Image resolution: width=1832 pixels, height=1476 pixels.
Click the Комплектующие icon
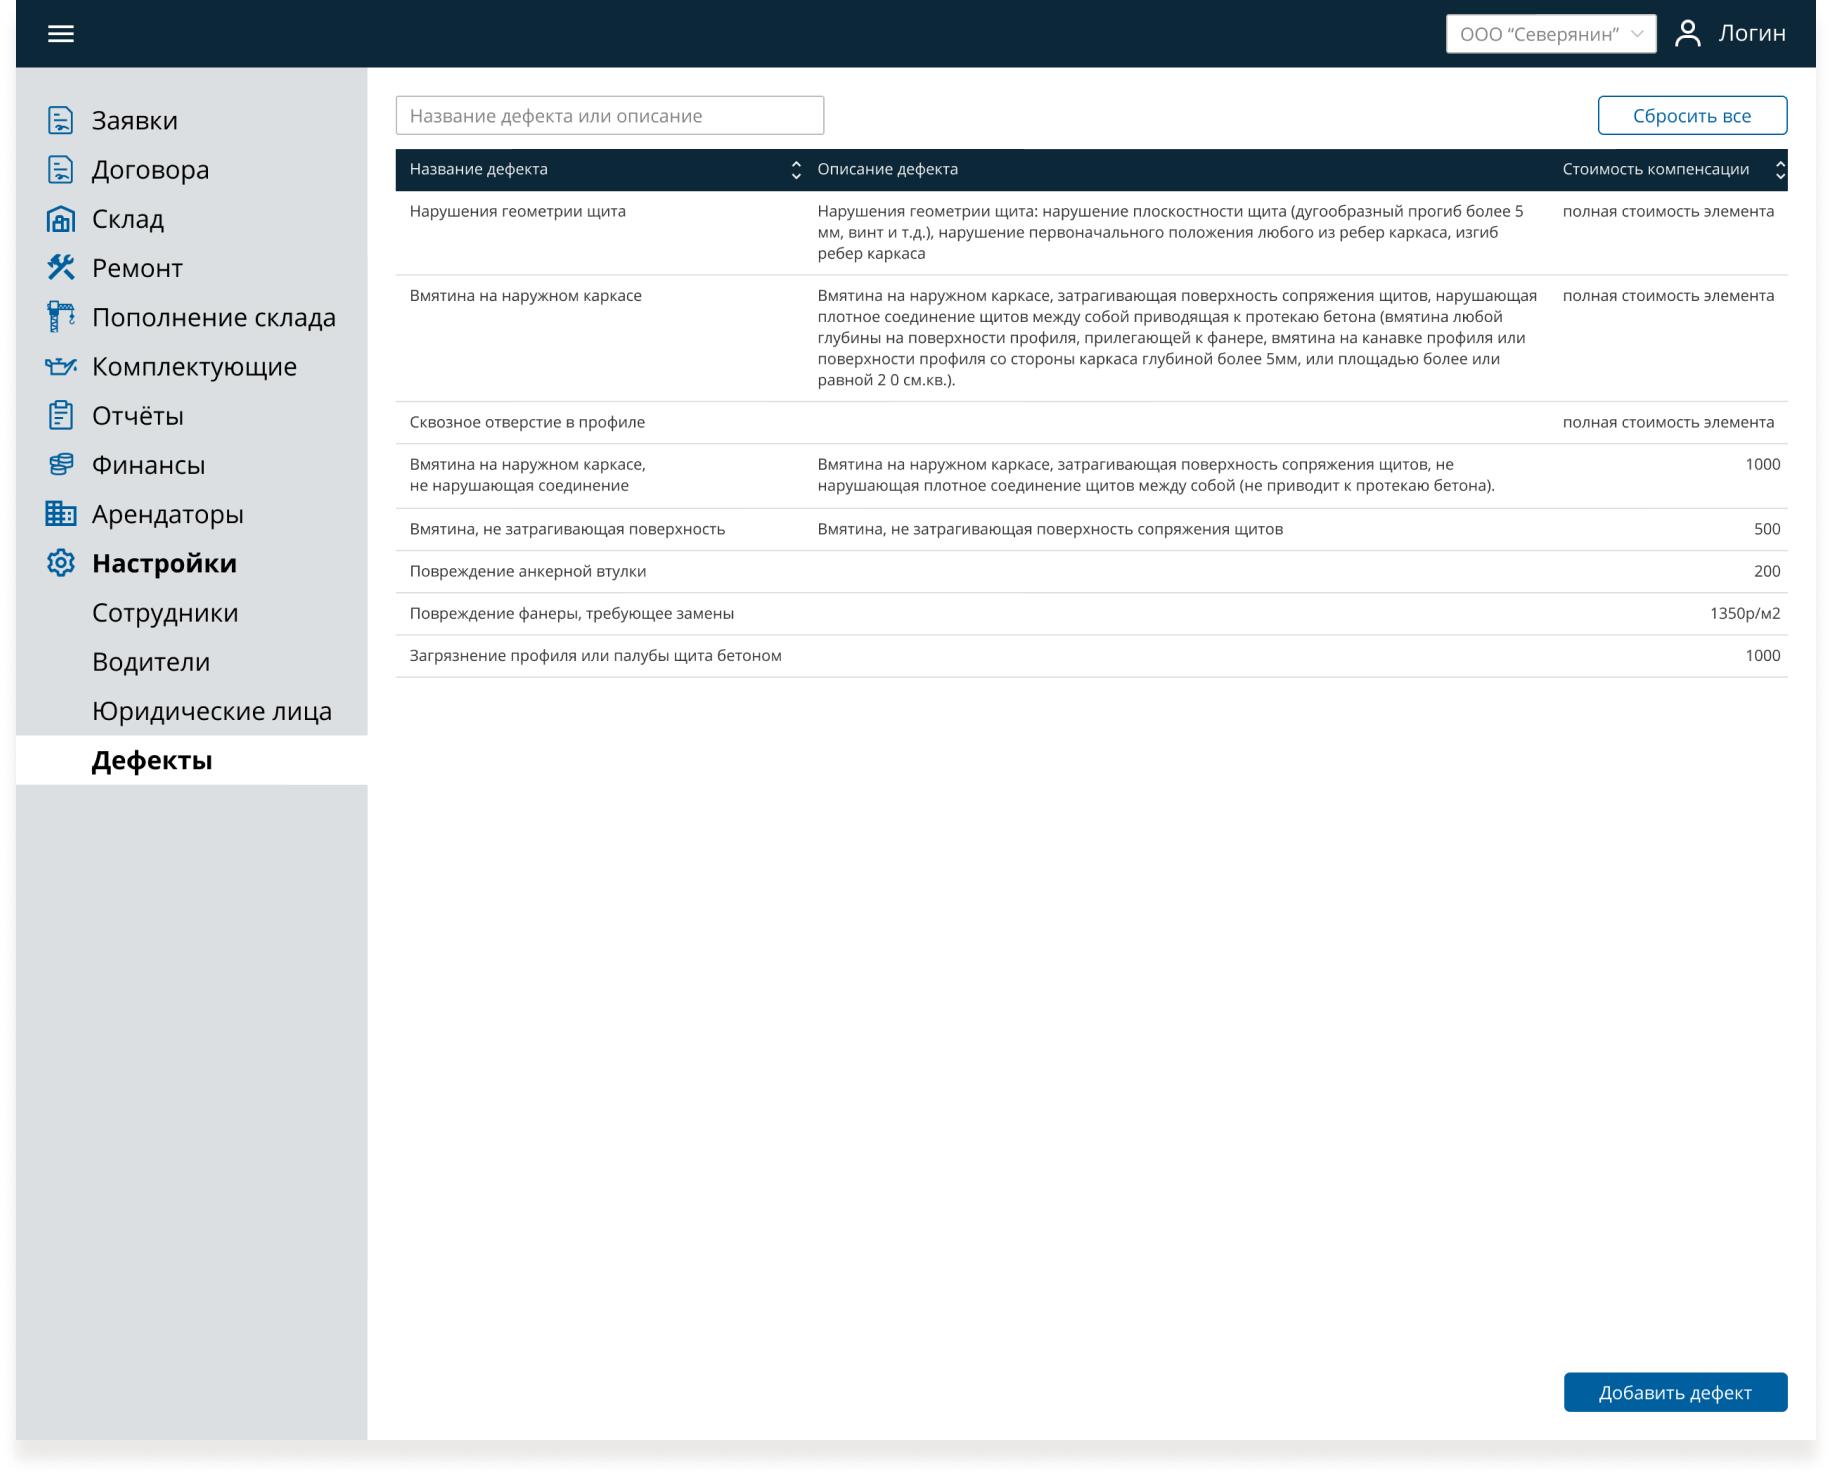(61, 367)
